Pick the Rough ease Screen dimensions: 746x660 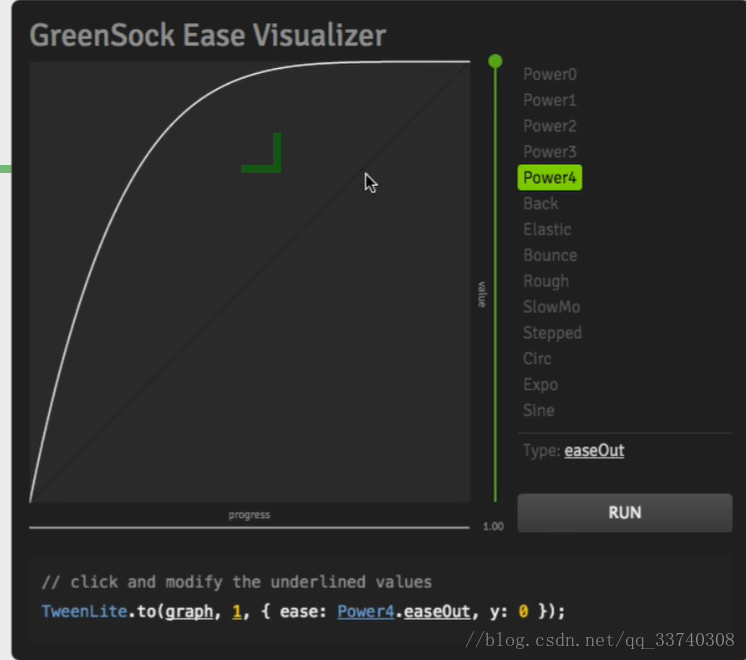point(546,281)
